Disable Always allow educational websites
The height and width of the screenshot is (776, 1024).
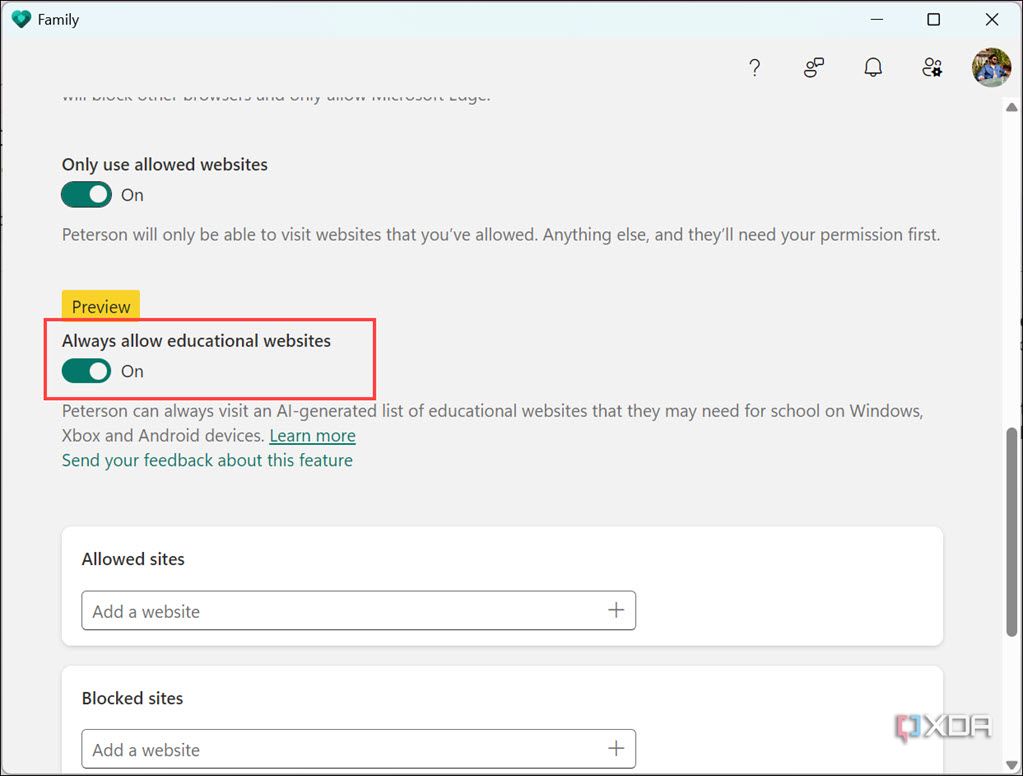tap(86, 371)
